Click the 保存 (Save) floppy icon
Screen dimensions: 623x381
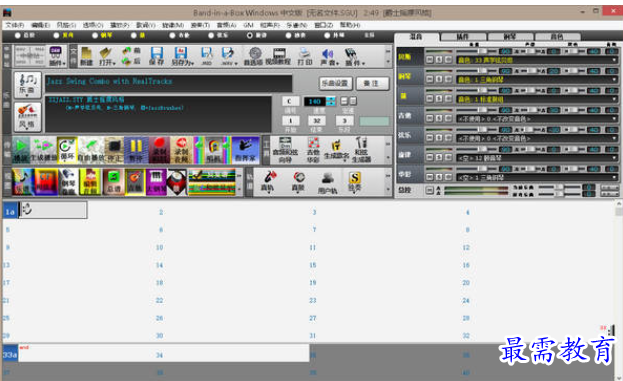coord(156,56)
